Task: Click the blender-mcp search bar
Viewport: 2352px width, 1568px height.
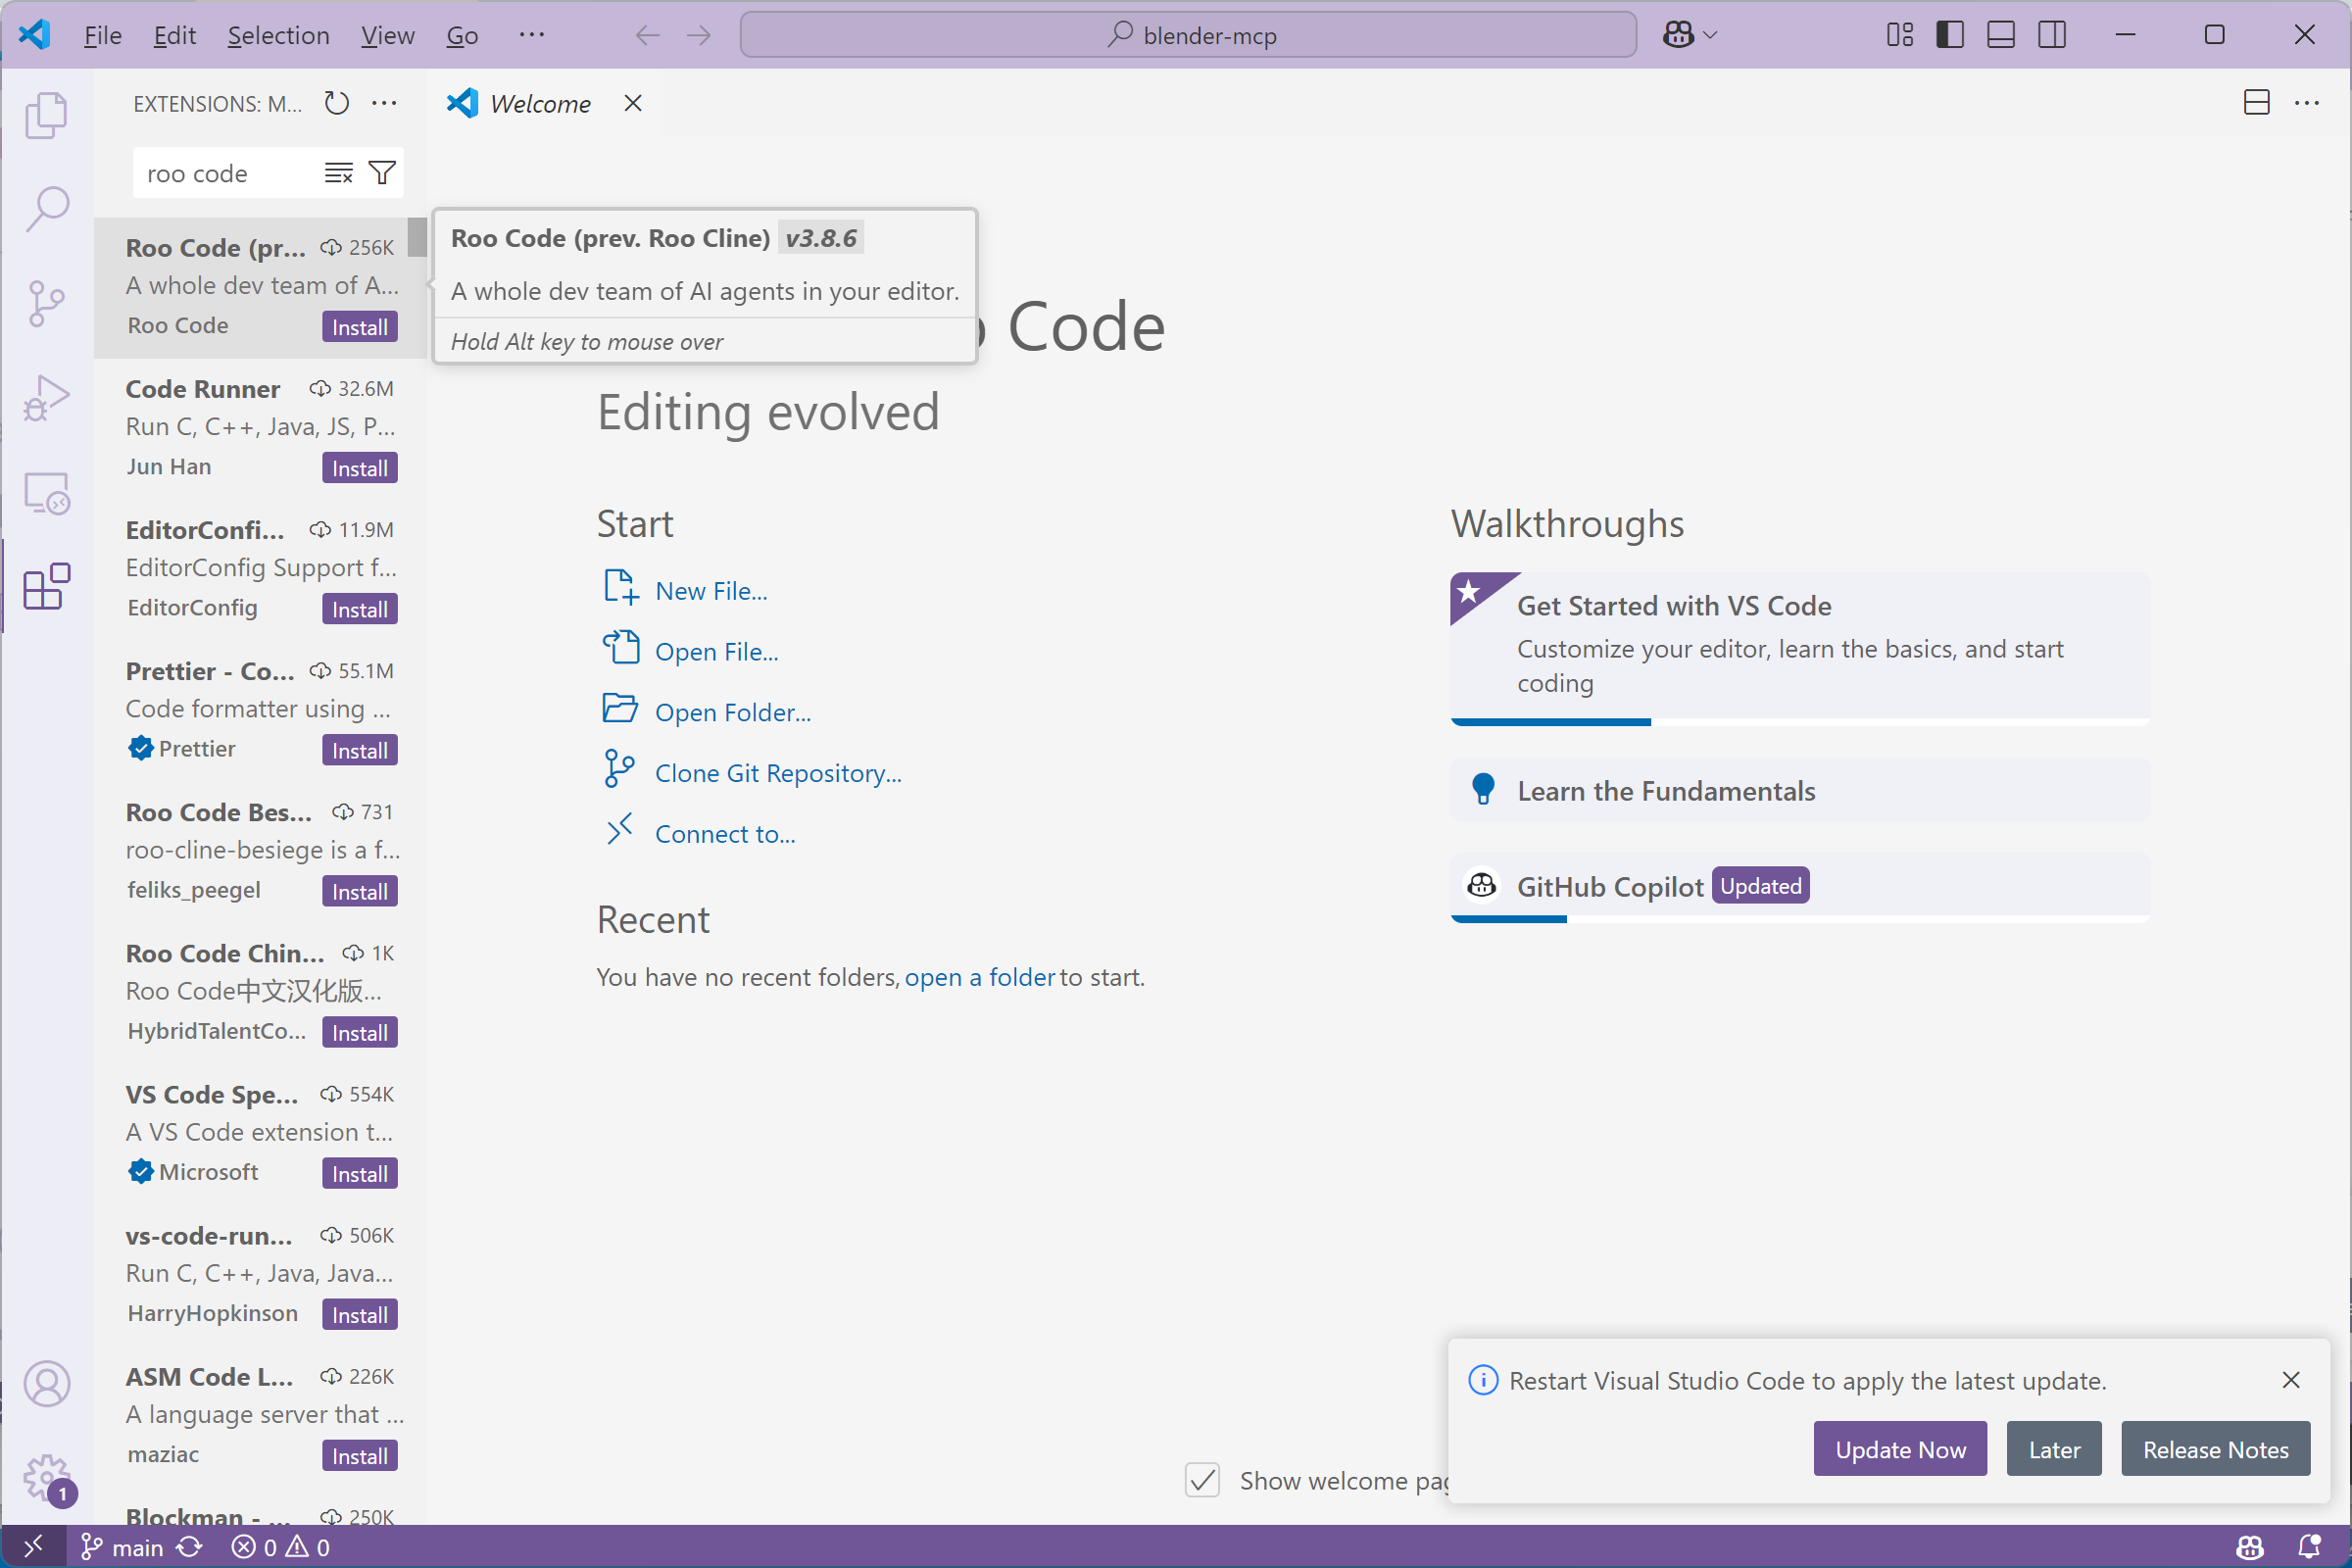Action: coord(1190,33)
